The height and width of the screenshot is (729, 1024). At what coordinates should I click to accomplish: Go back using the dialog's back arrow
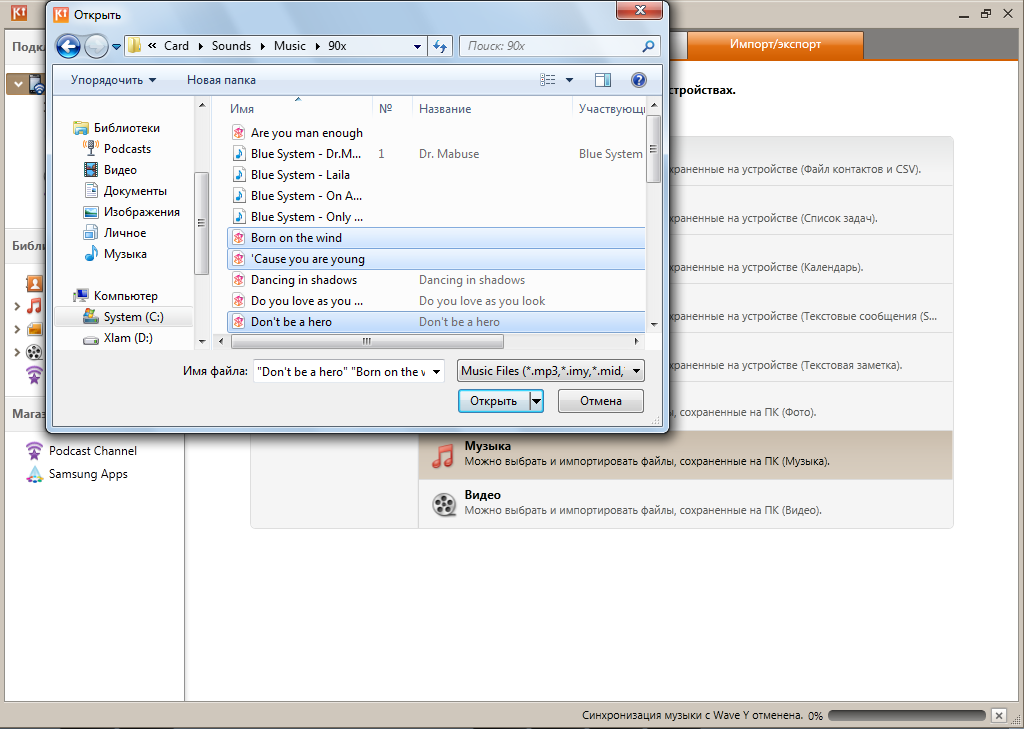68,46
